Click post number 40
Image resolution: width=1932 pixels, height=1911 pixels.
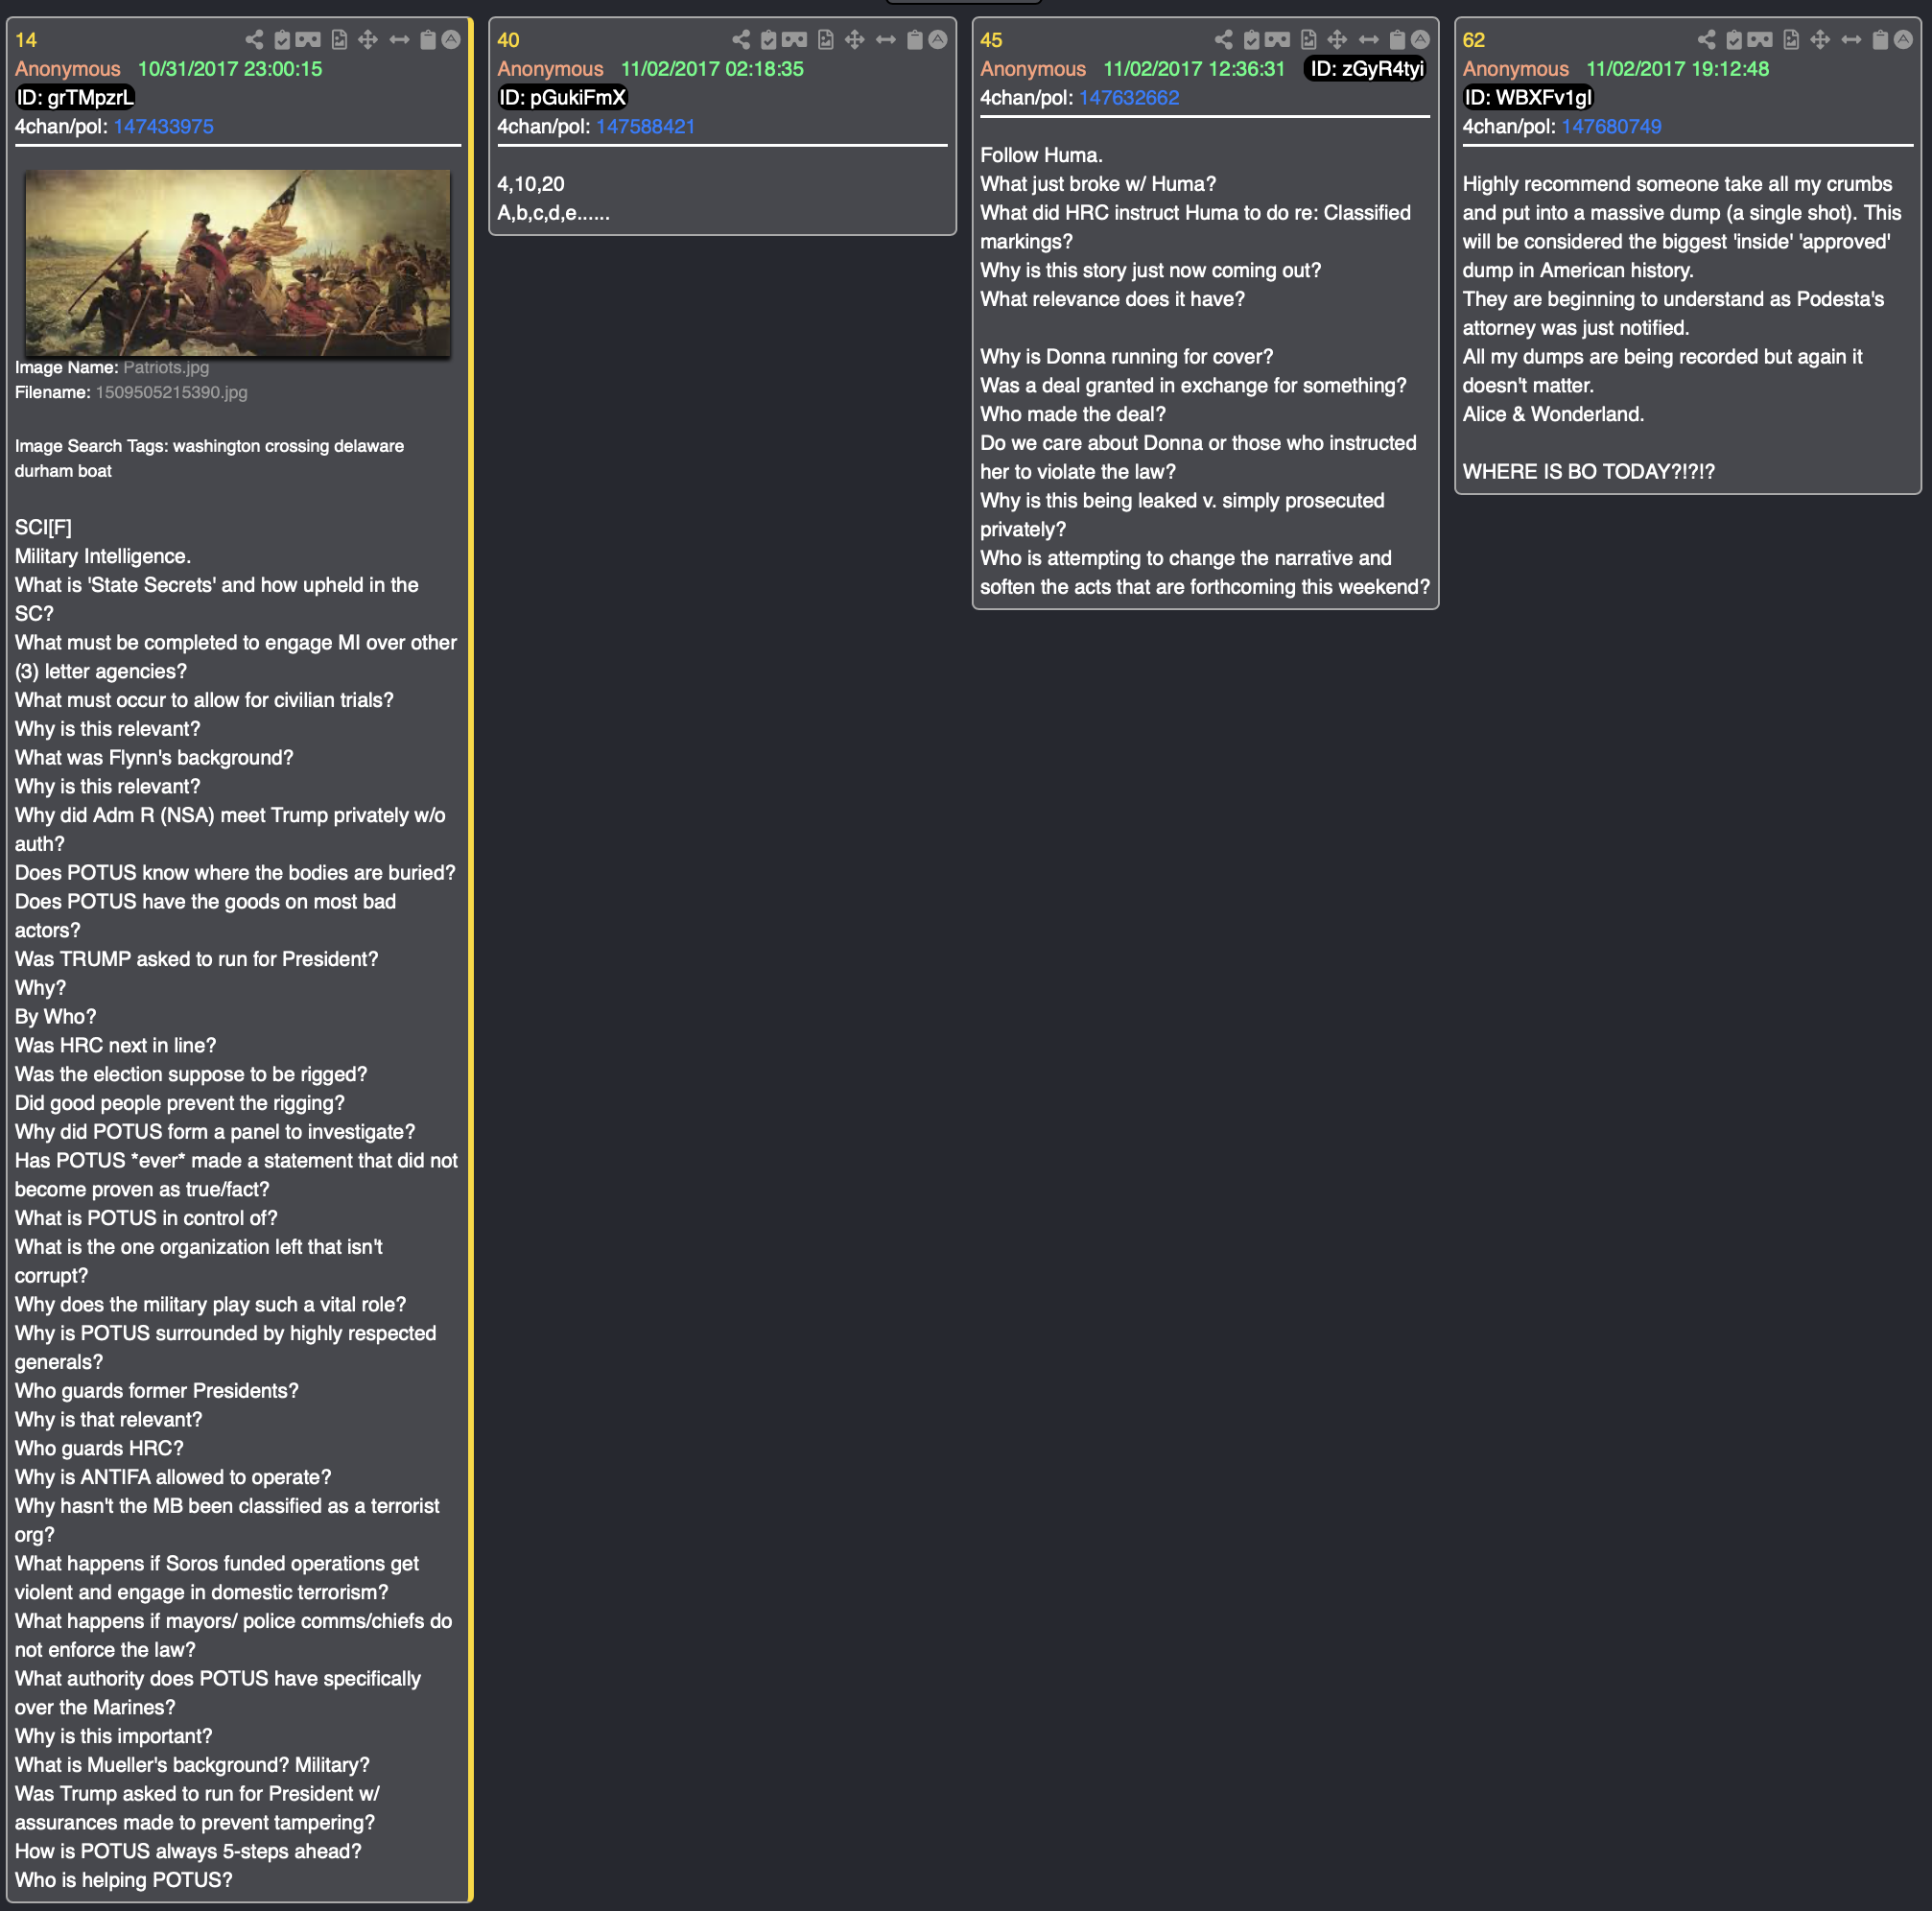[x=508, y=40]
